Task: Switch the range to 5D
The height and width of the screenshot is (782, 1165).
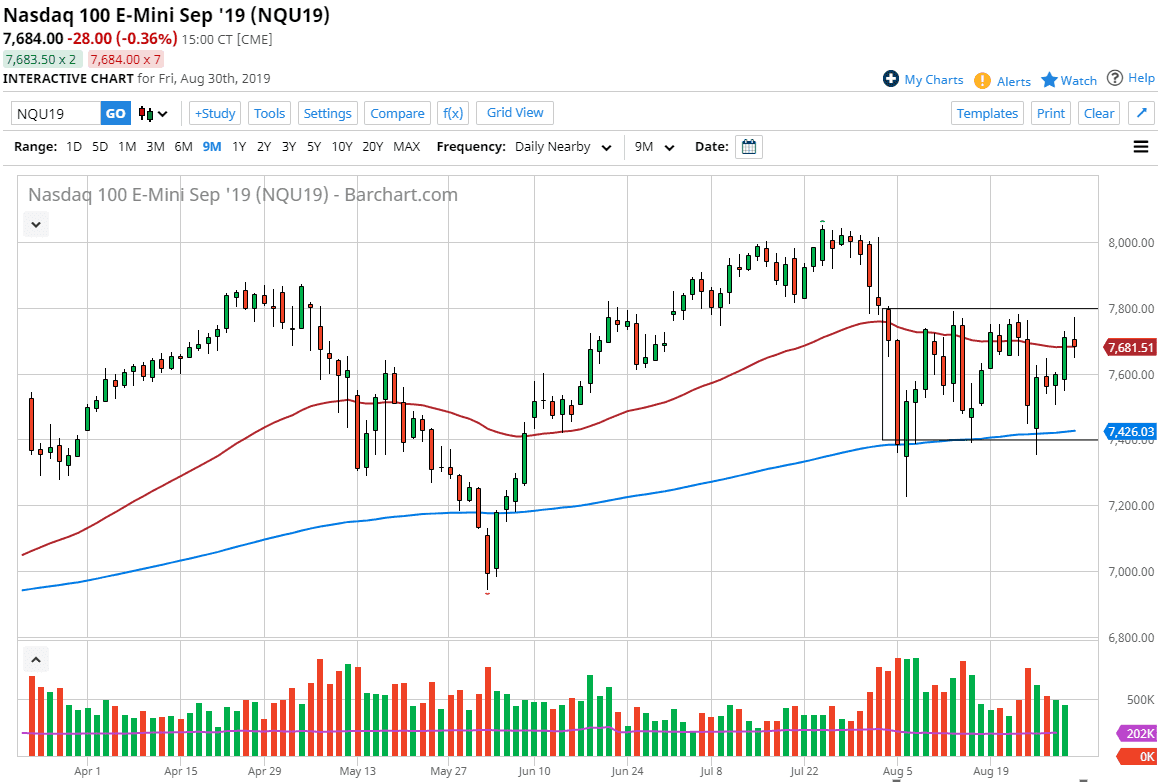Action: point(99,146)
